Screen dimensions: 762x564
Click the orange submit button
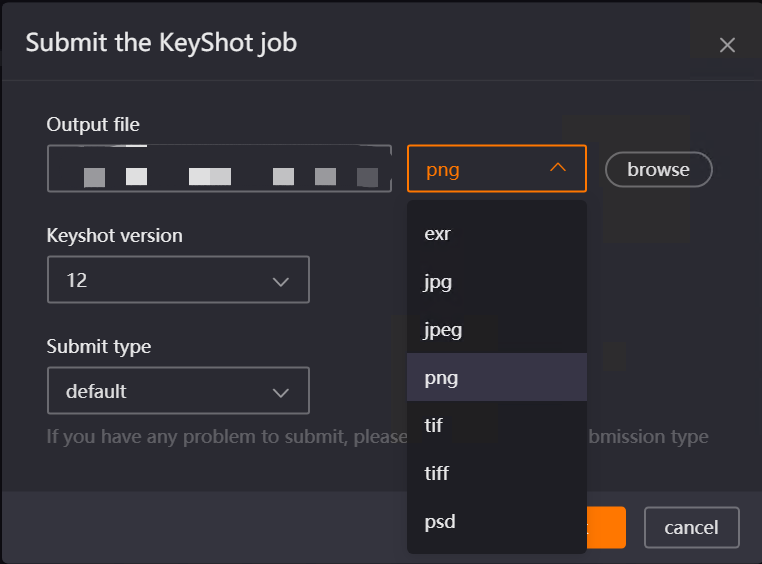pyautogui.click(x=606, y=528)
